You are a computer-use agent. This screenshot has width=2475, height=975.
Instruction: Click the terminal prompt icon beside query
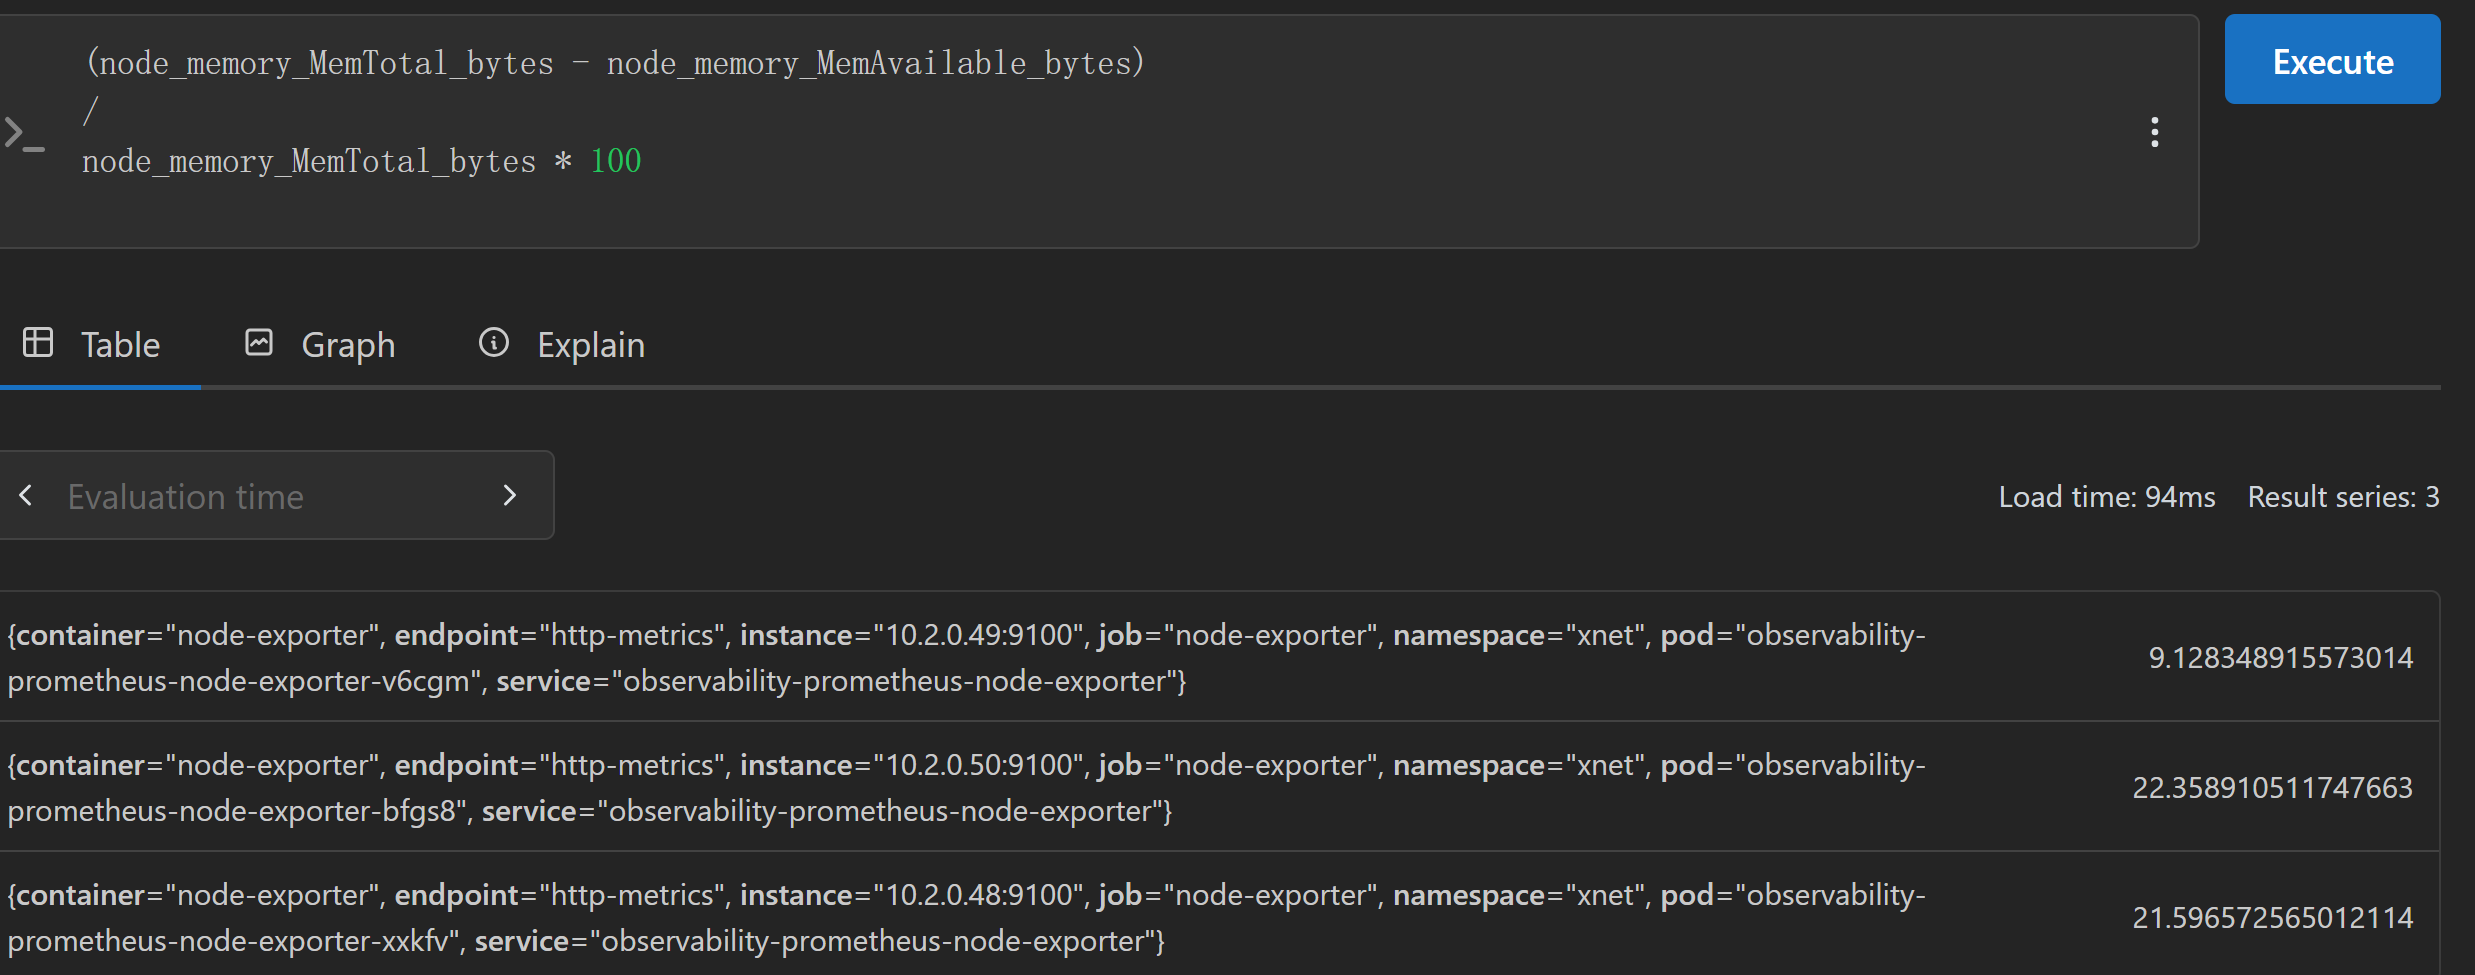(24, 132)
